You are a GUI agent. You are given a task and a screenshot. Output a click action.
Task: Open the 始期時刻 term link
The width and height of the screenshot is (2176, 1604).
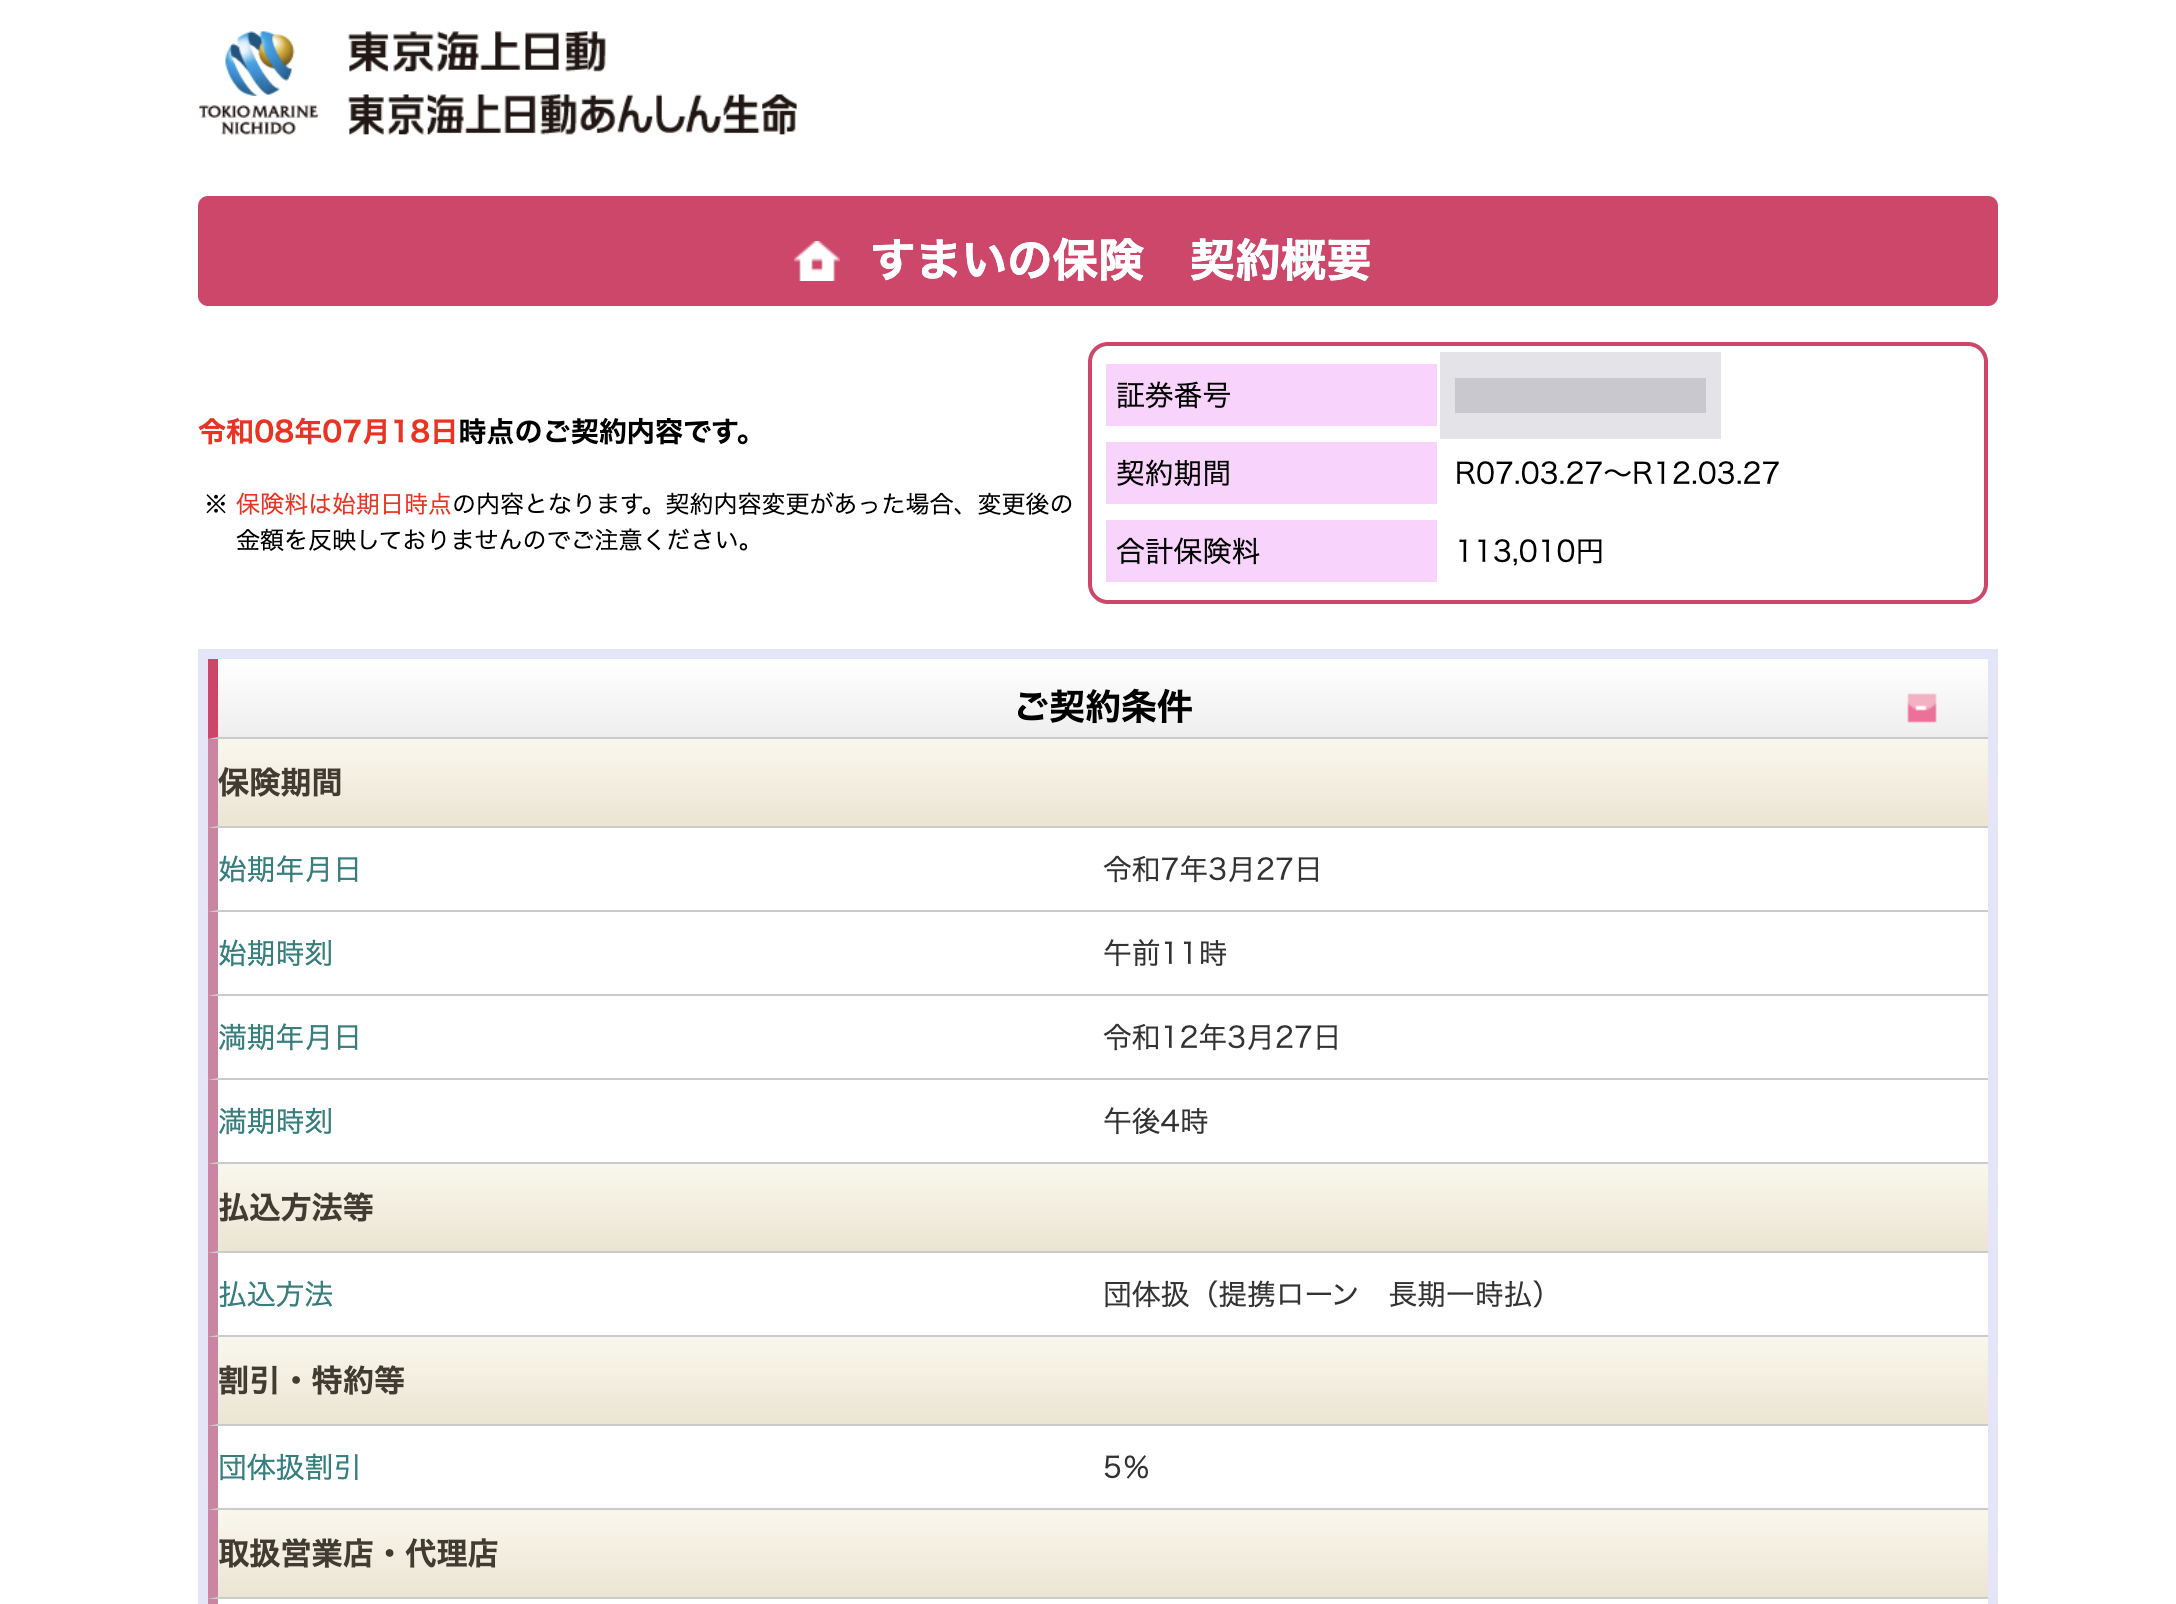click(x=275, y=953)
